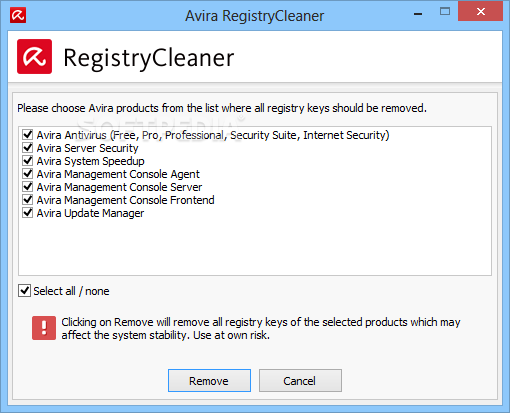Click the RegistryCleaner header title
The image size is (510, 413).
tap(149, 58)
